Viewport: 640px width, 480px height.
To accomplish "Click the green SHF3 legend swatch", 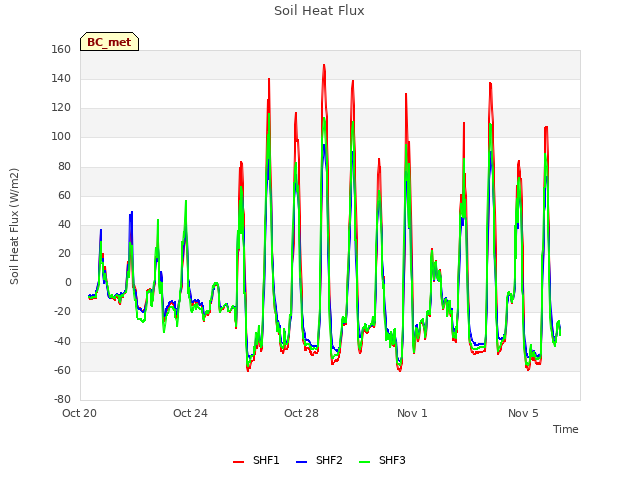I will (x=364, y=462).
